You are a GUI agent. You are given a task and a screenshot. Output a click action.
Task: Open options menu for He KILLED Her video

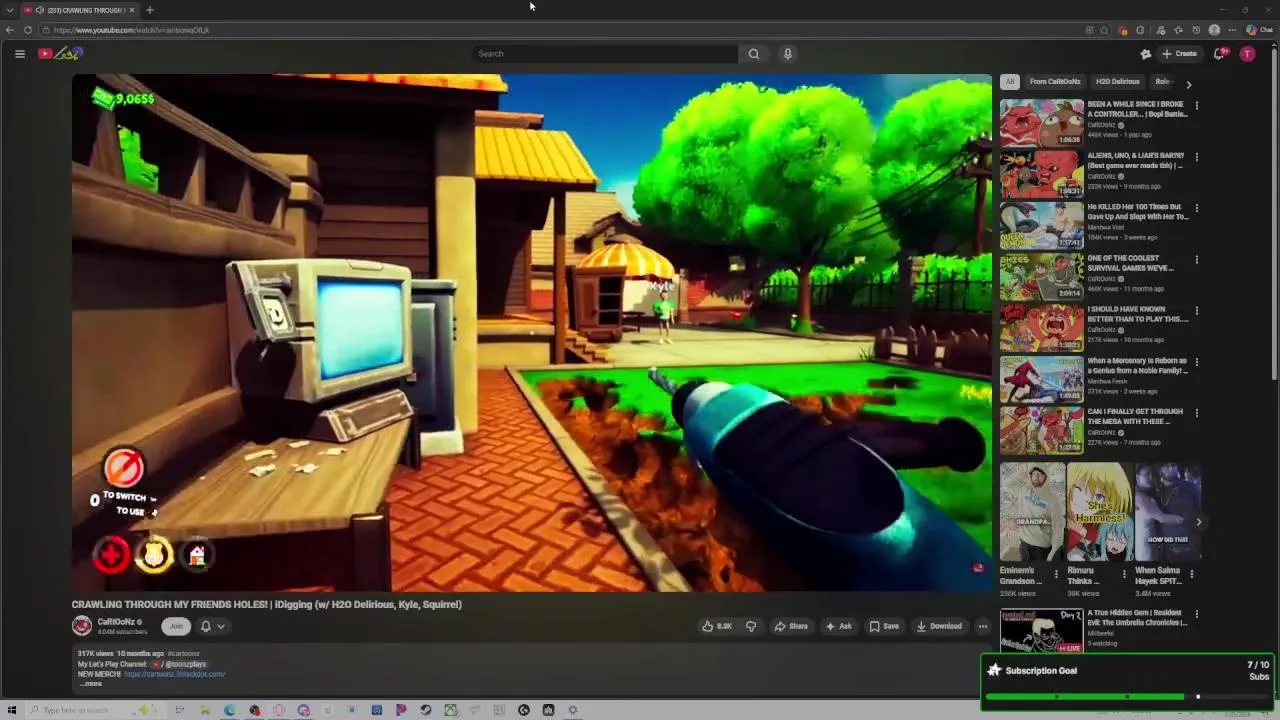[x=1197, y=208]
